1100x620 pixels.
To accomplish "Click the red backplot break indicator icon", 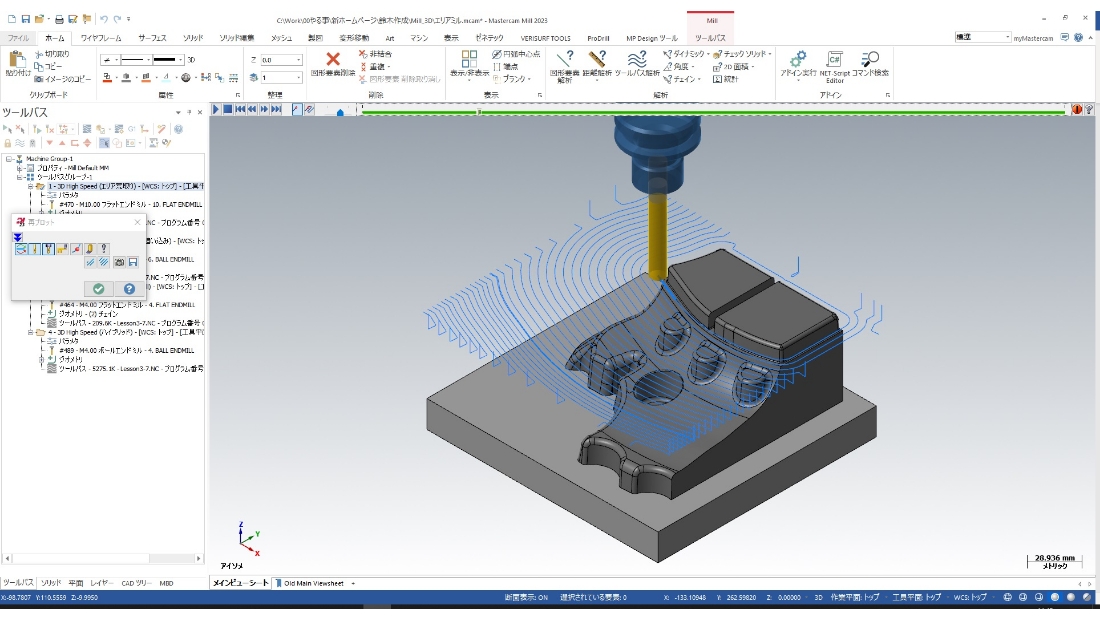I will pos(1077,109).
